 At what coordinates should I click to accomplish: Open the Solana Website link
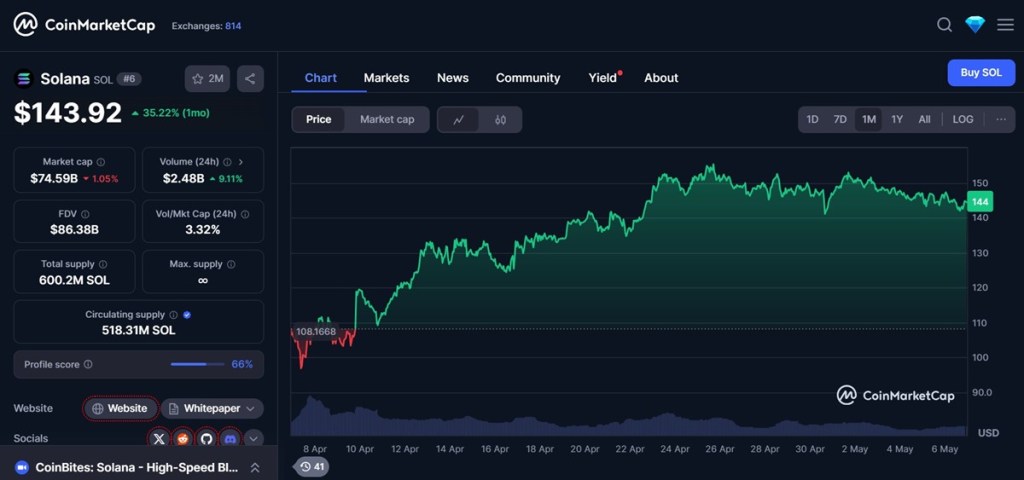click(120, 409)
